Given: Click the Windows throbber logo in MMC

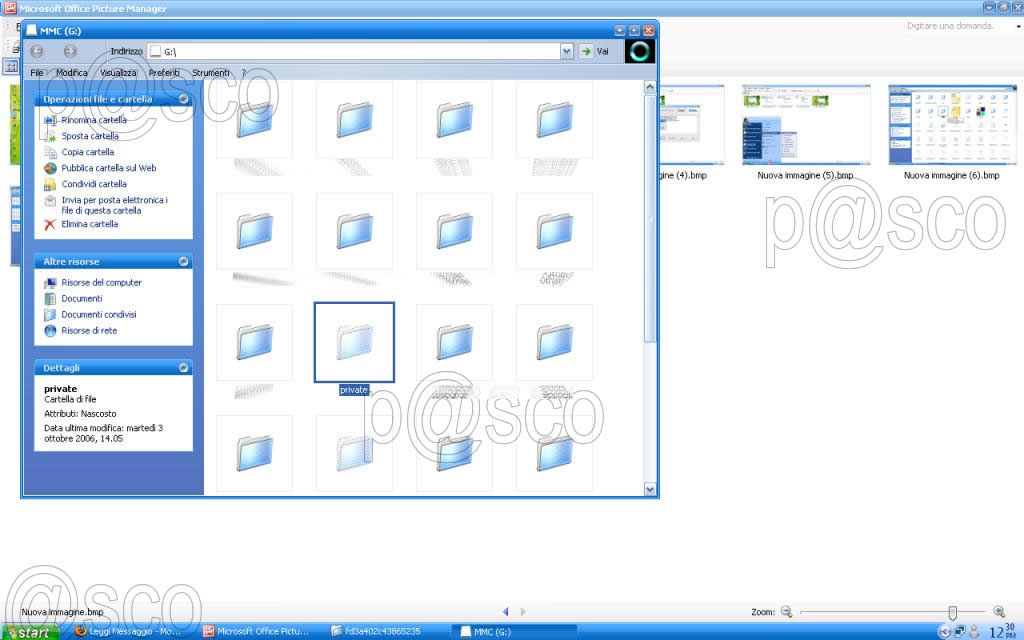Looking at the screenshot, I should point(640,51).
